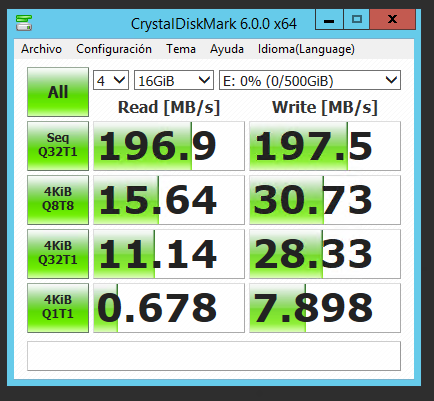
Task: Open the drive selector showing E: 0%
Action: pyautogui.click(x=310, y=80)
